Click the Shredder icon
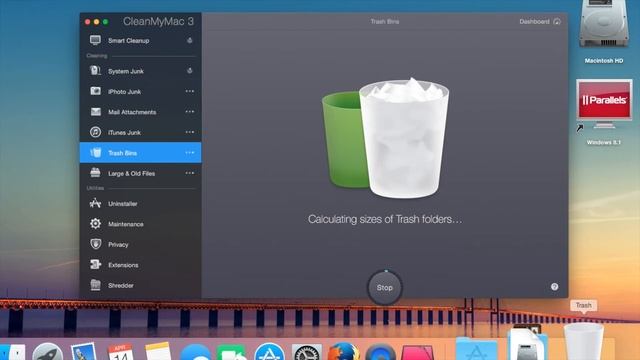The width and height of the screenshot is (640, 360). [95, 284]
